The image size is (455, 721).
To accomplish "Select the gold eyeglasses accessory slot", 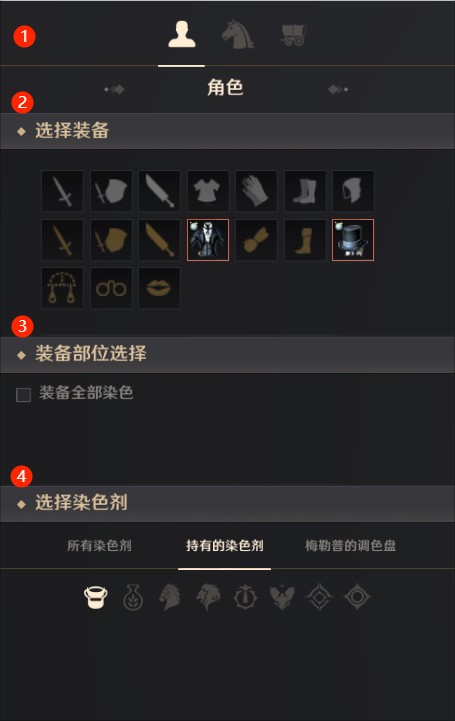I will (x=111, y=288).
